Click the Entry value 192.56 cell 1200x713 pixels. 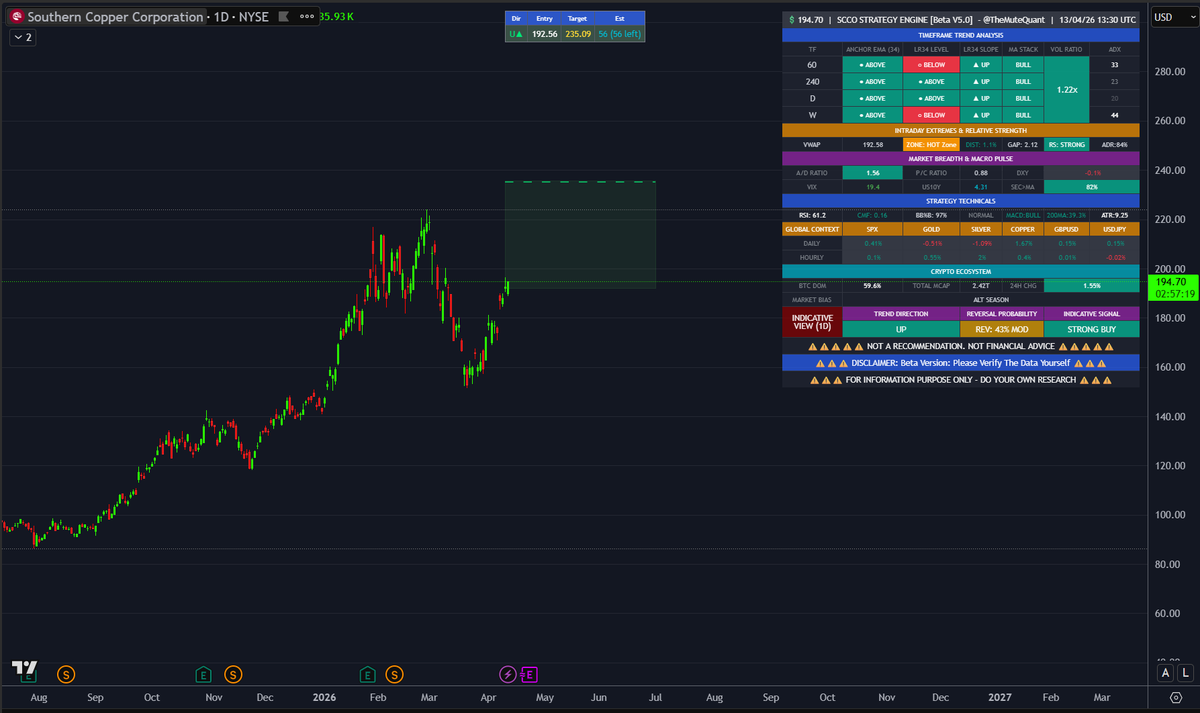pos(545,33)
